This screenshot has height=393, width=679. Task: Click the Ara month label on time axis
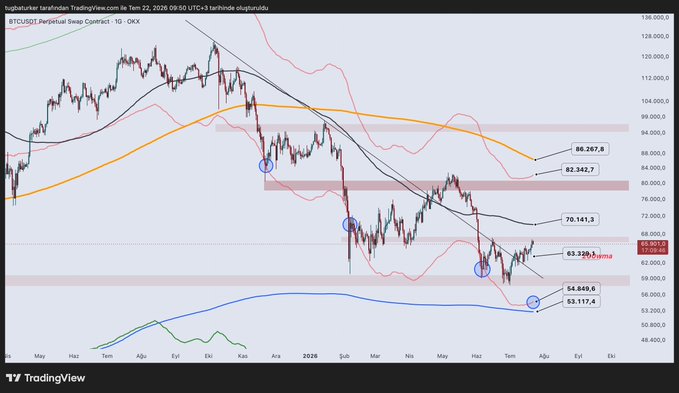pos(276,356)
